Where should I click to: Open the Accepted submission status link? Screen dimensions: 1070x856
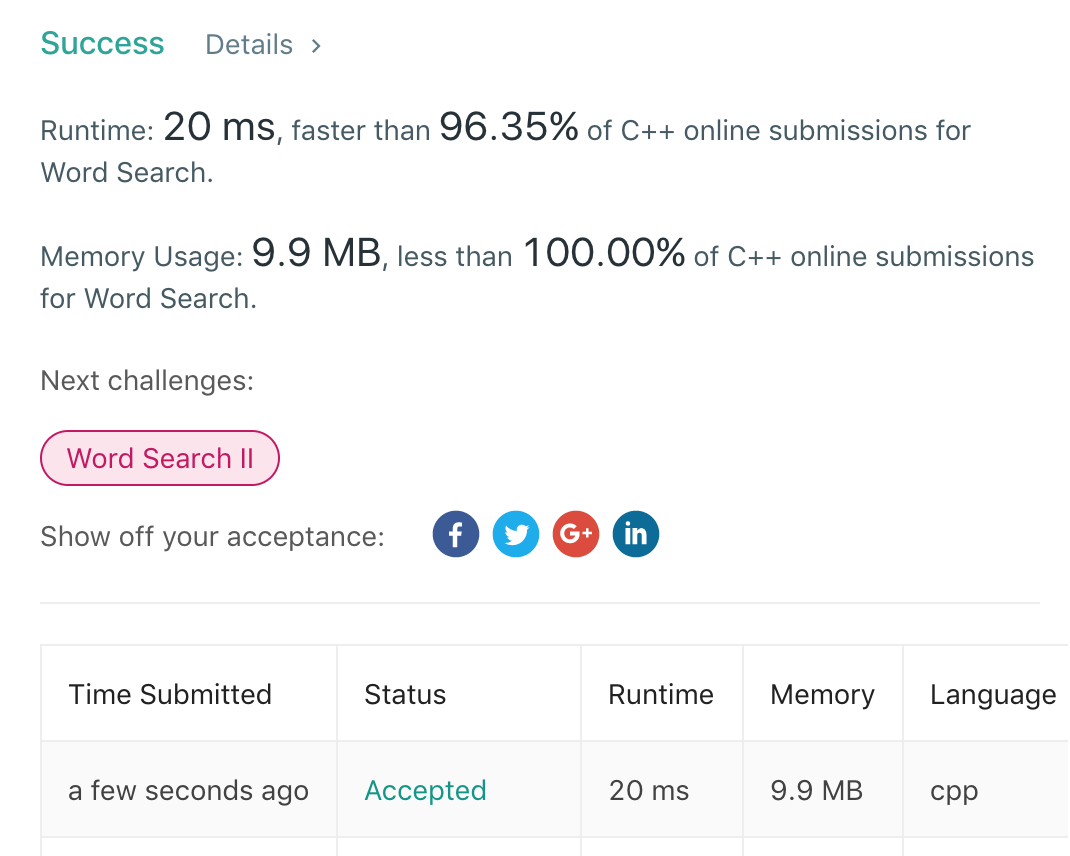pyautogui.click(x=425, y=791)
